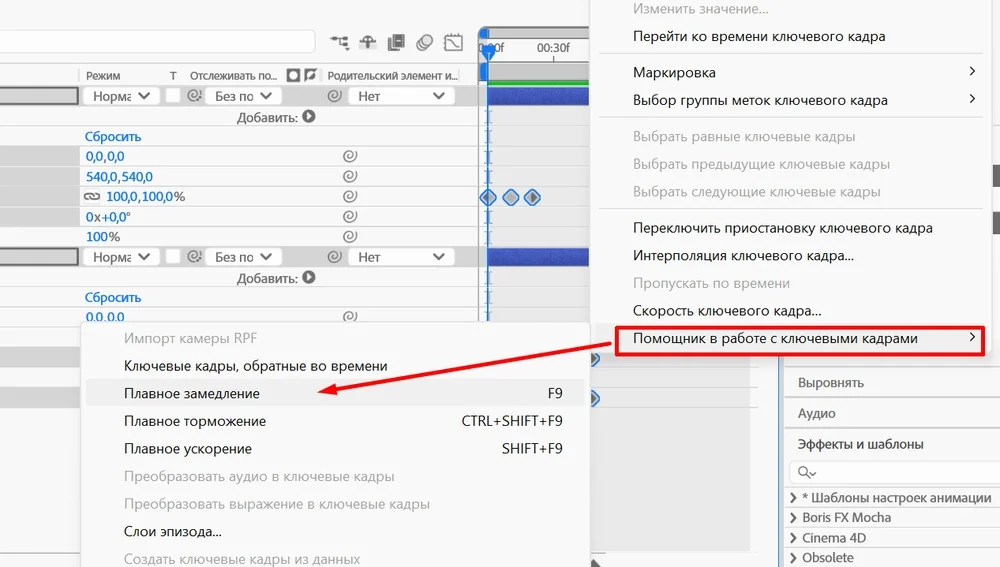Image resolution: width=1000 pixels, height=567 pixels.
Task: Tick lower layer's T preserve transparency checkbox
Action: pyautogui.click(x=173, y=257)
